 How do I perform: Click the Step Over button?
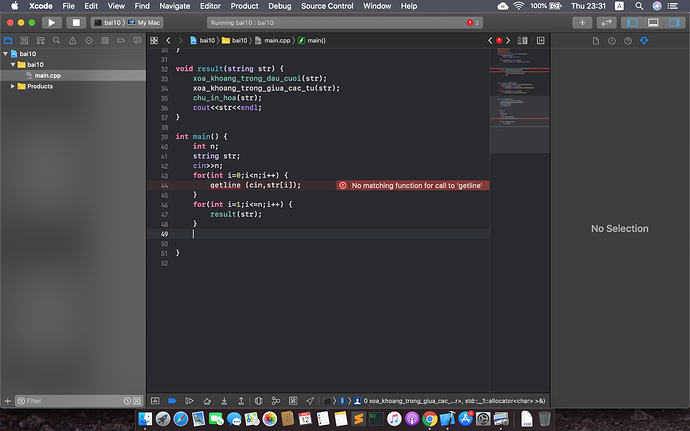tap(207, 401)
